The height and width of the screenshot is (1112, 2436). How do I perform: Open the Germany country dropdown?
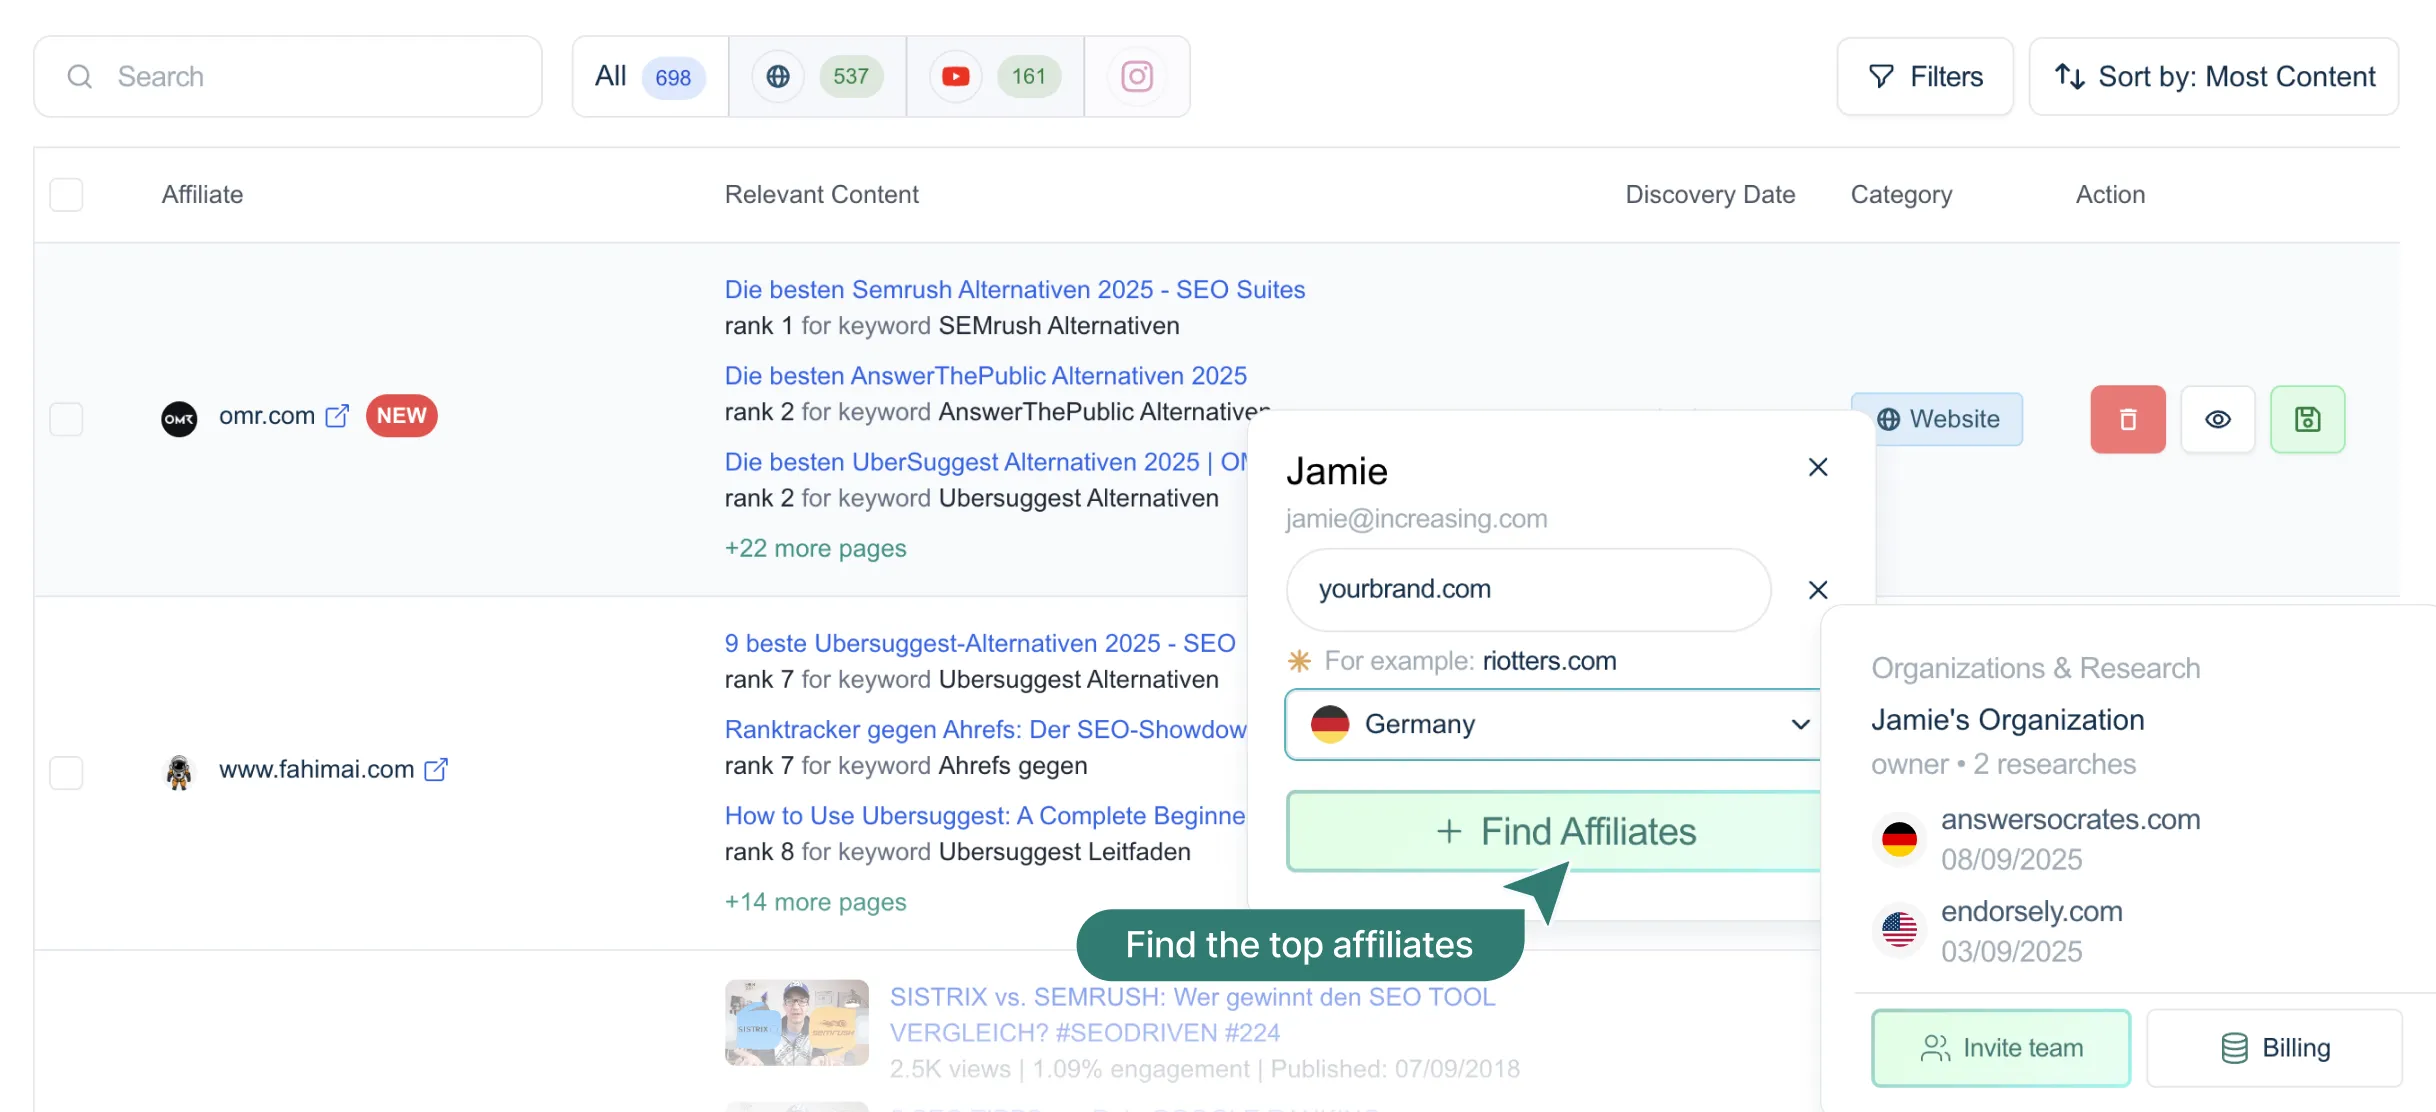tap(1552, 724)
